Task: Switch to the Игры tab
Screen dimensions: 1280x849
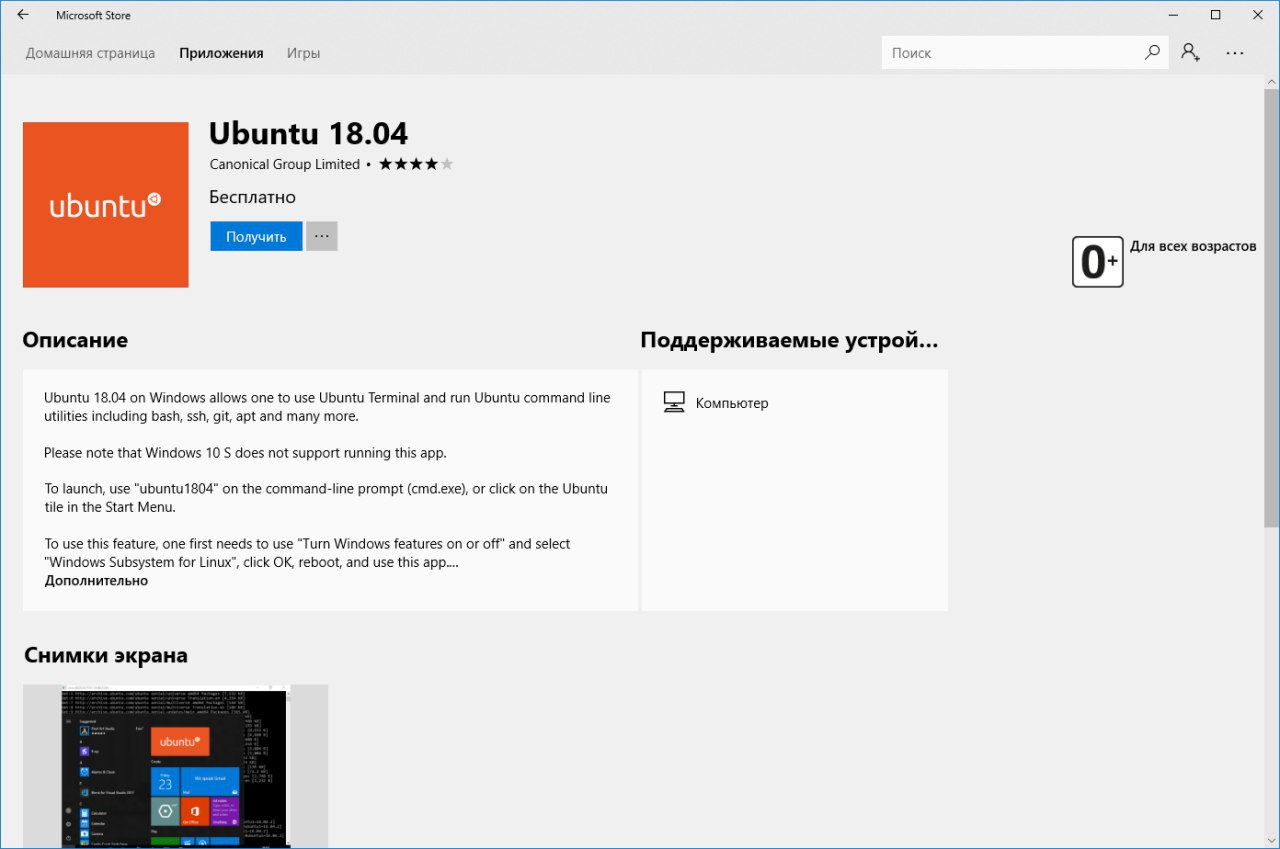Action: click(303, 53)
